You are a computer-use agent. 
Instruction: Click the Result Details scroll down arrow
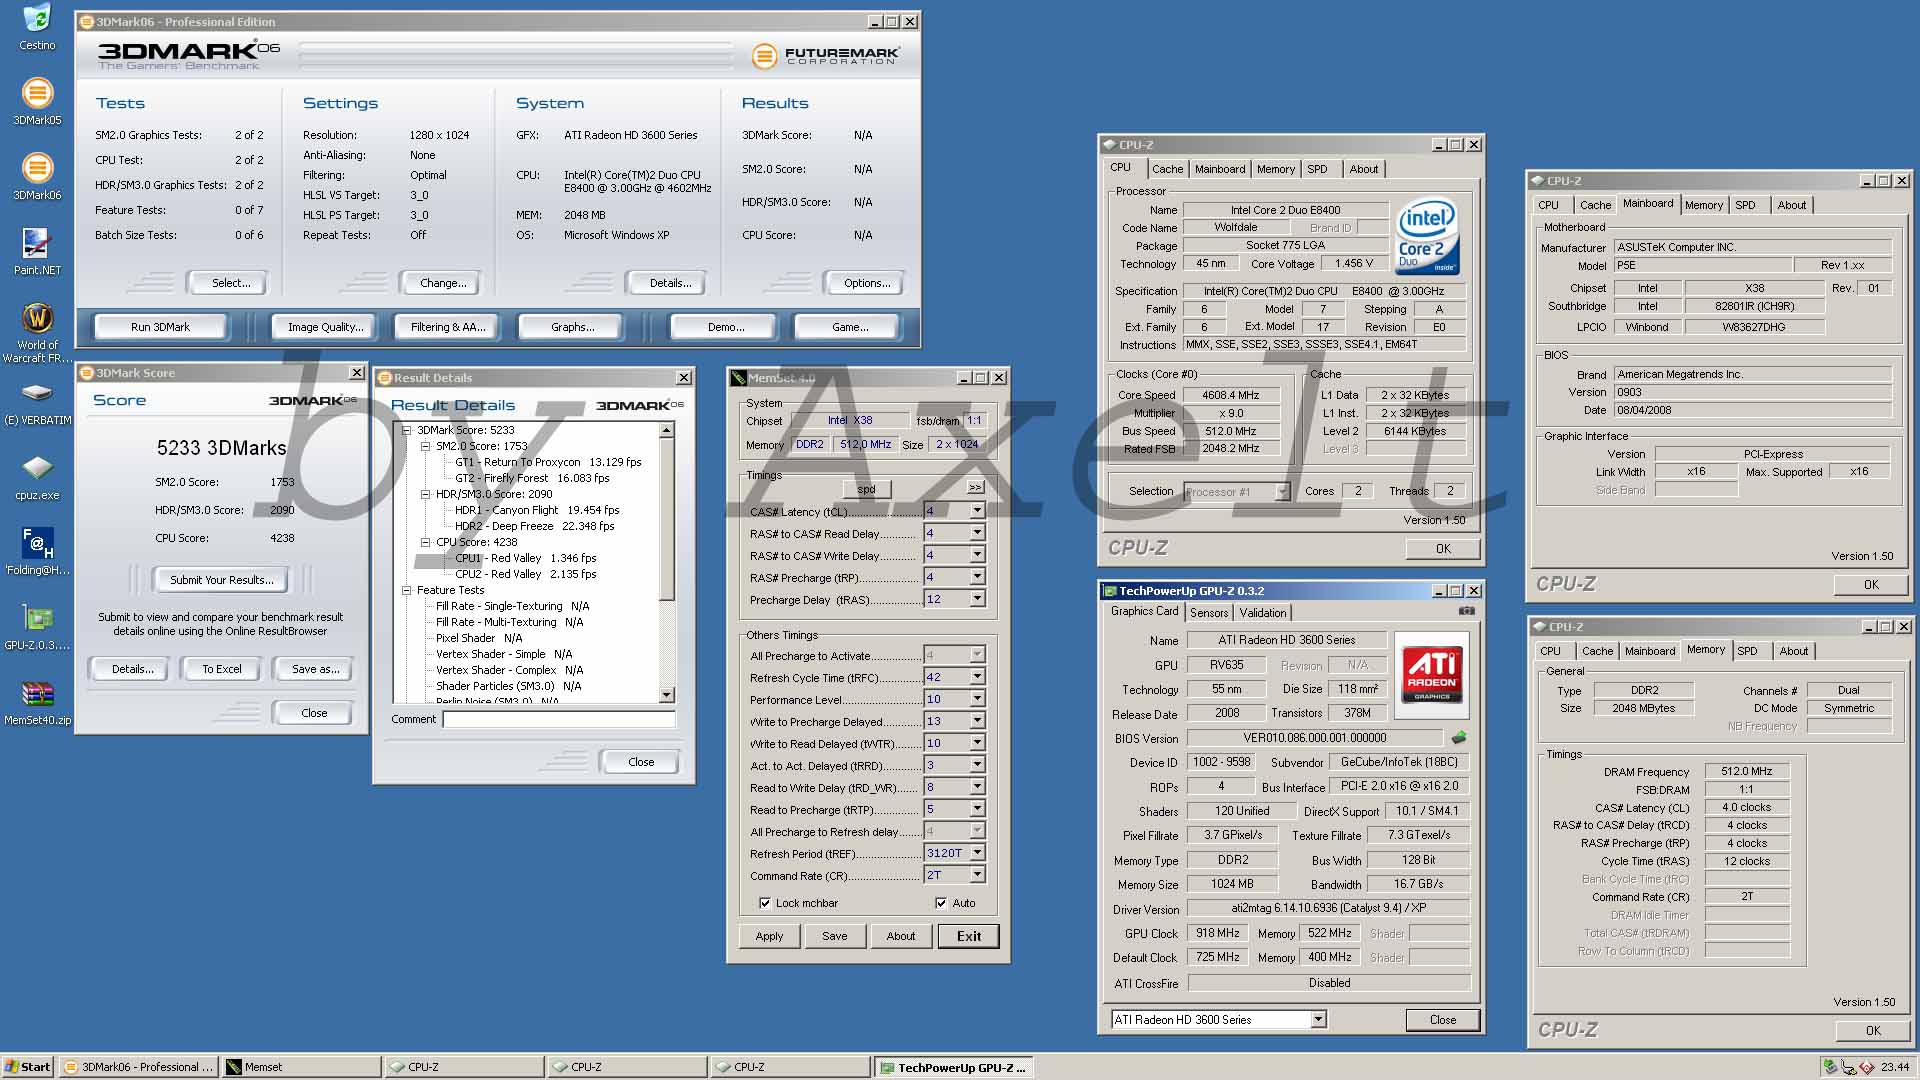pyautogui.click(x=667, y=695)
